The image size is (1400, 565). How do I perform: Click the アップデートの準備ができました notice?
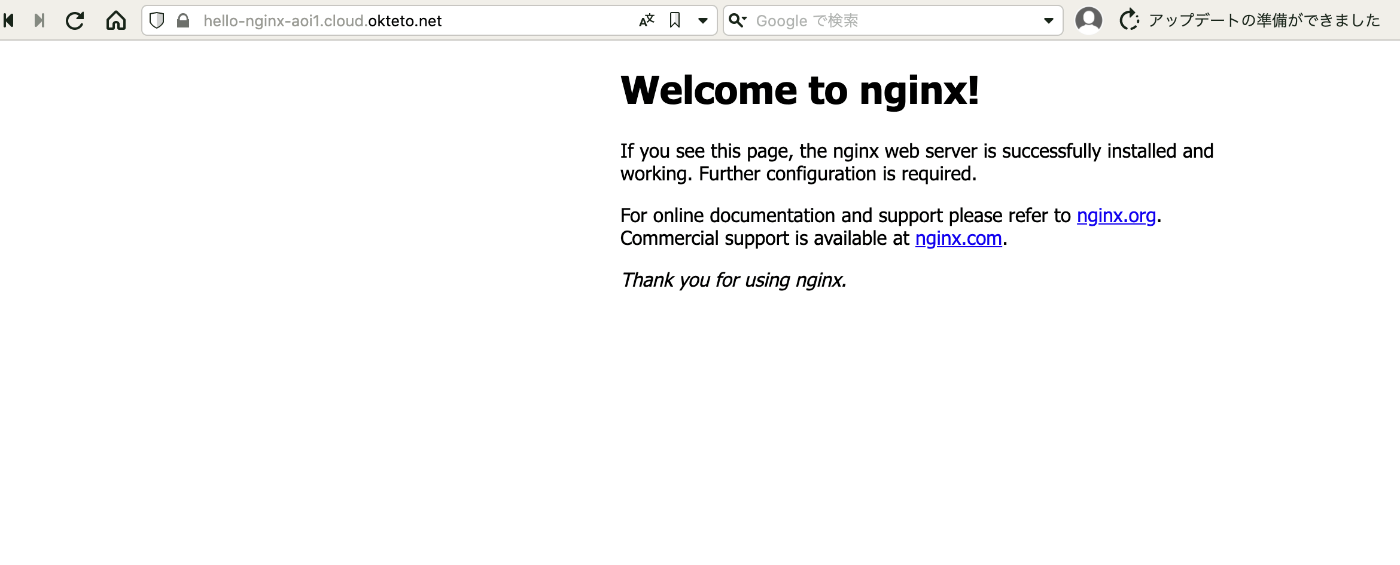tap(1264, 20)
